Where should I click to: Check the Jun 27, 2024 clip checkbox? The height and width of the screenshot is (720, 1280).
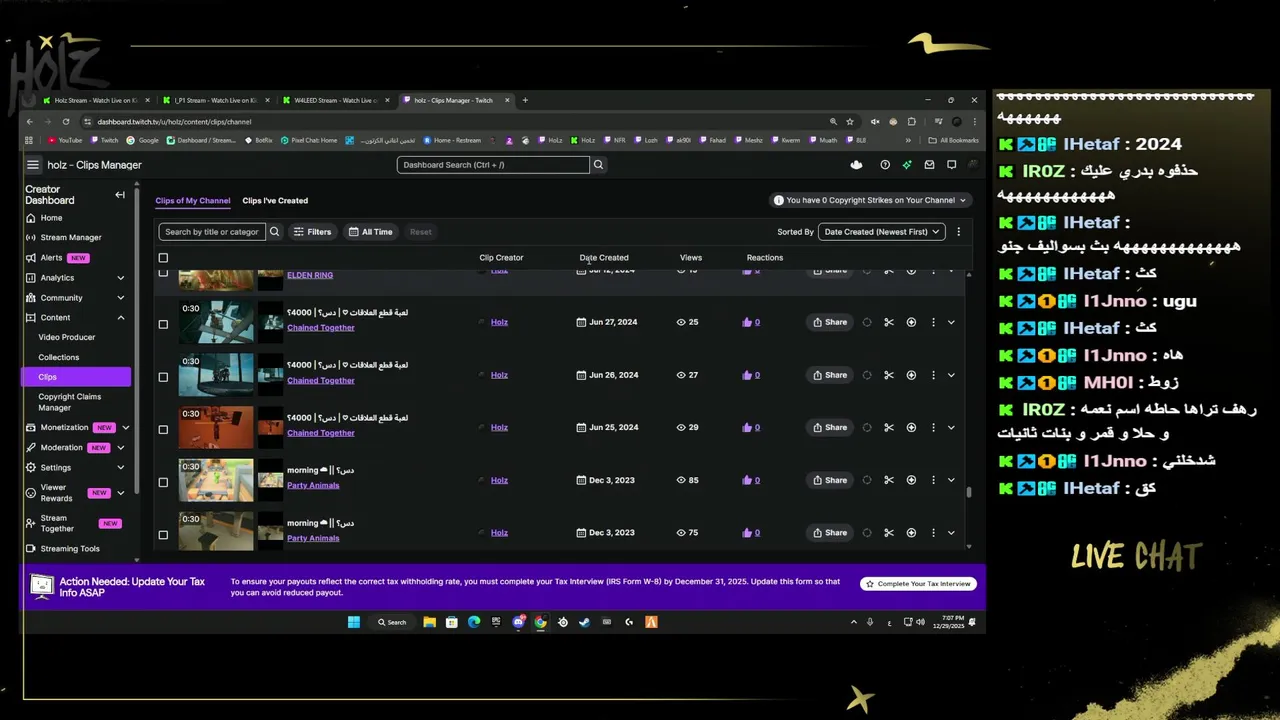163,324
